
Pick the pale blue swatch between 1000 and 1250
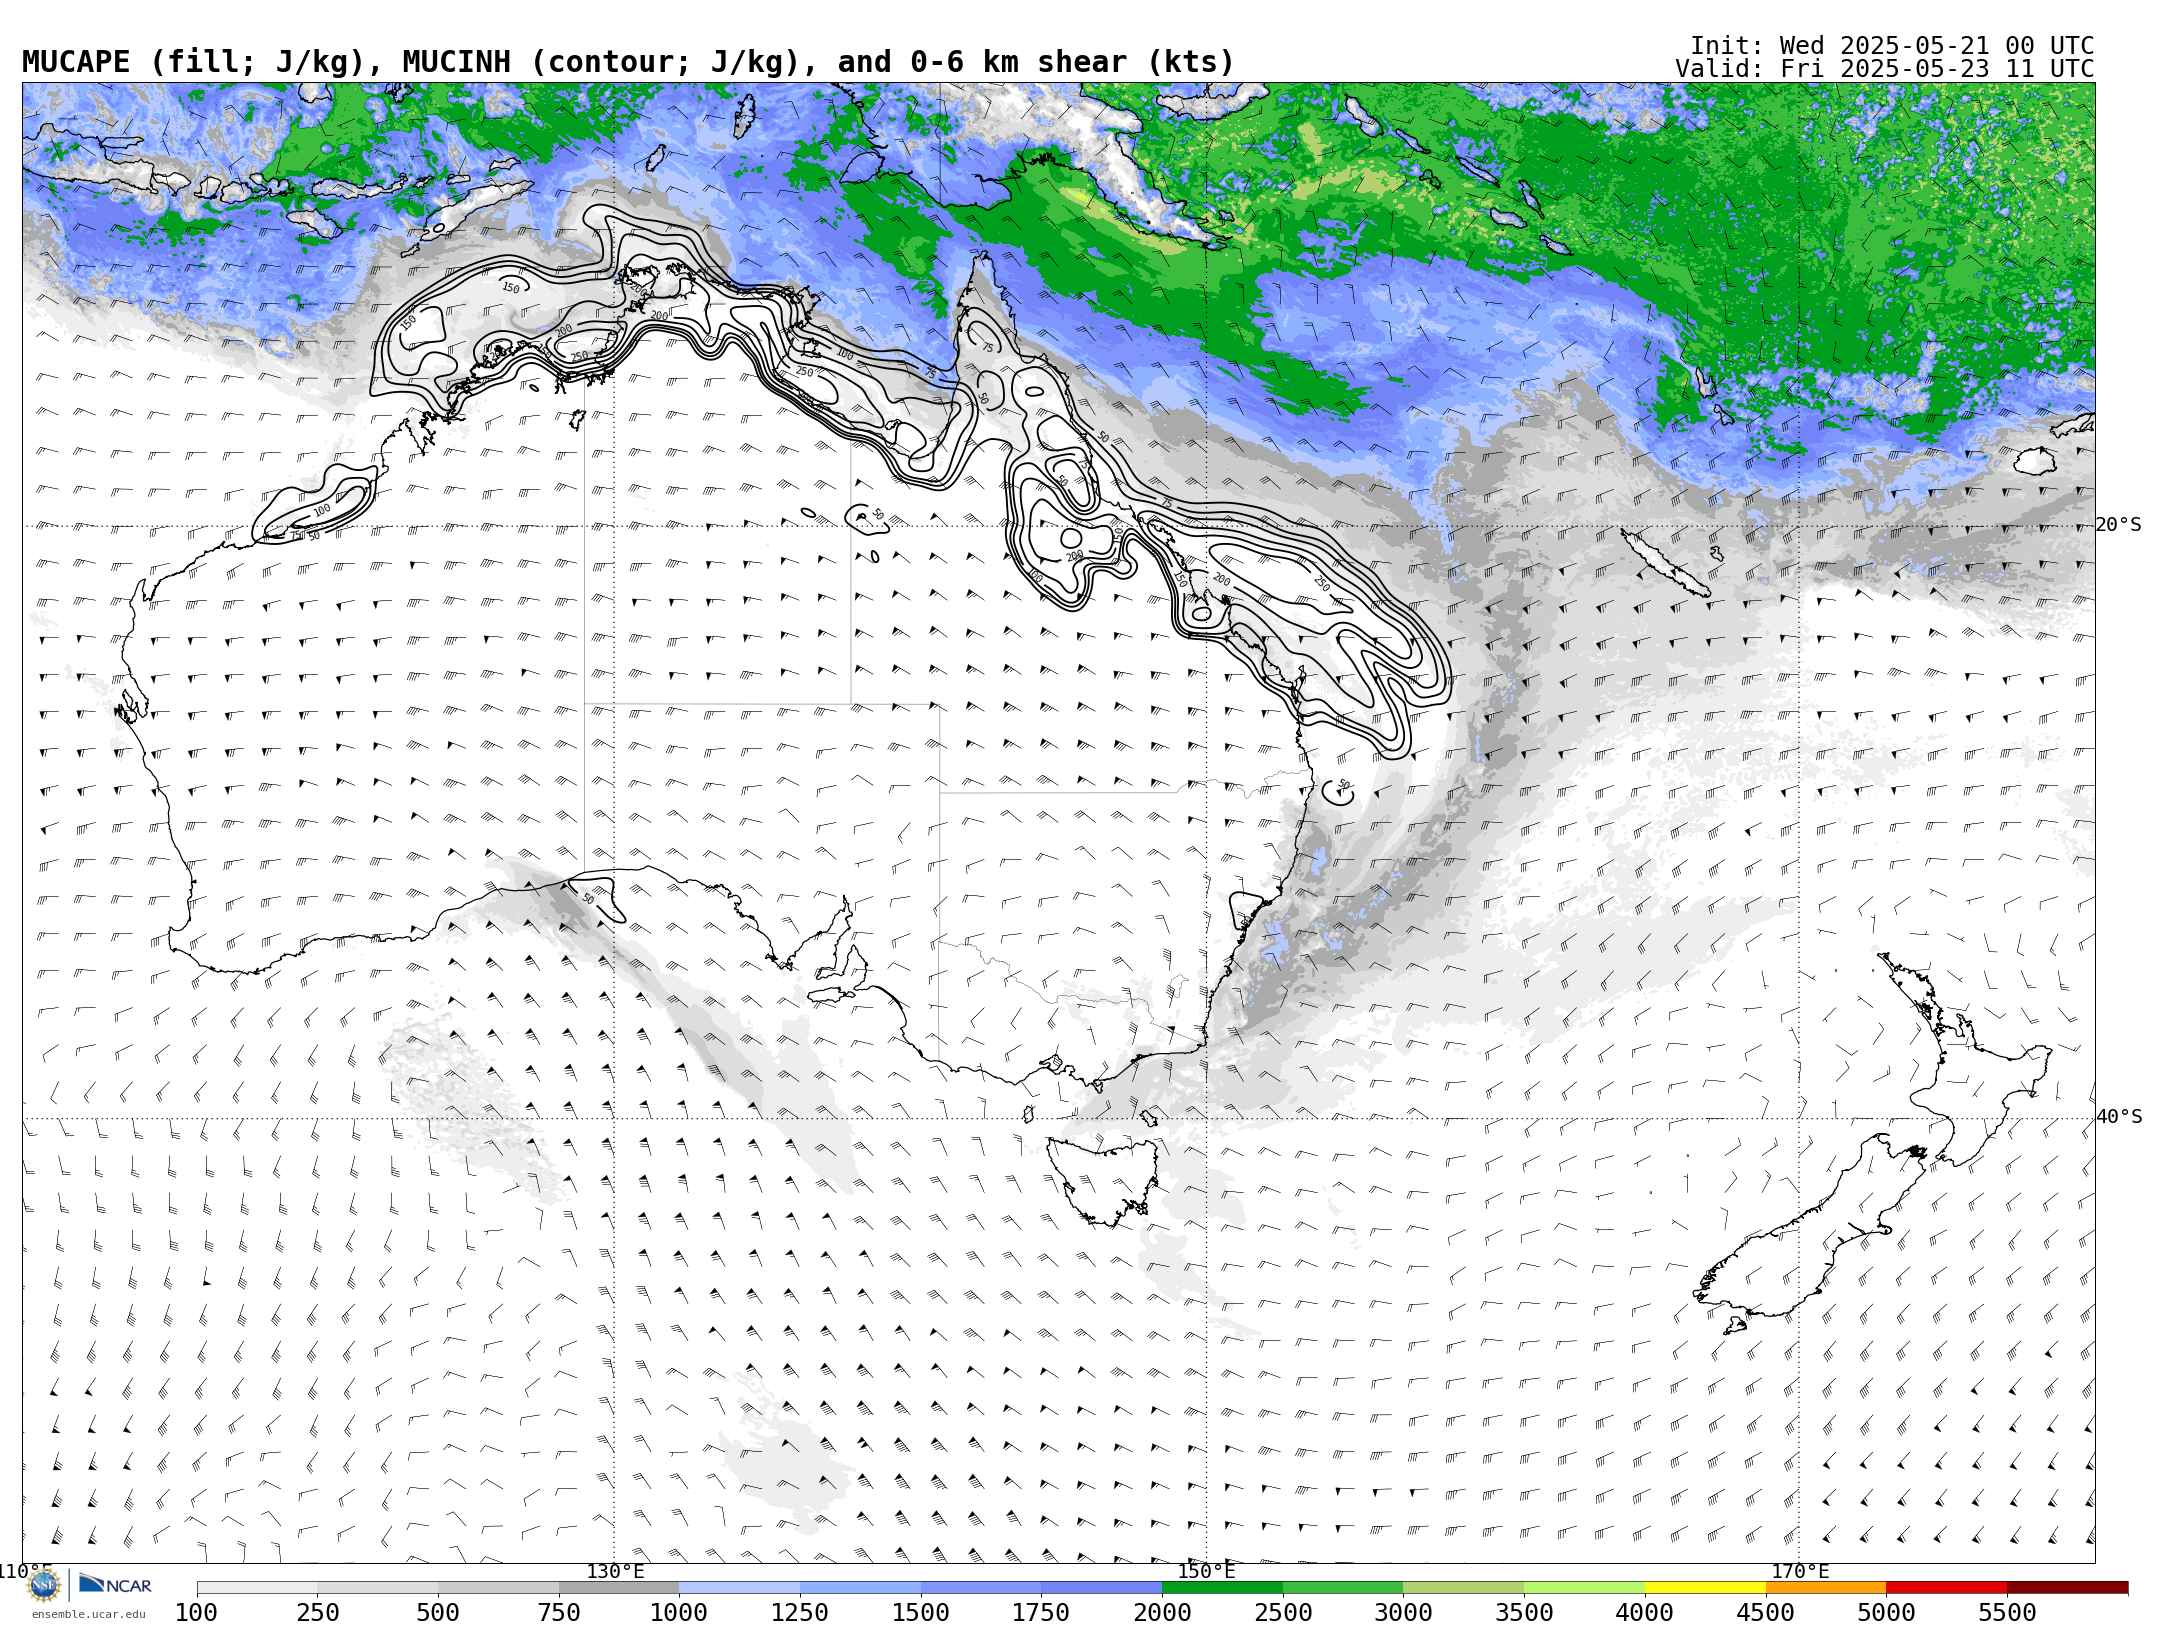(740, 1588)
